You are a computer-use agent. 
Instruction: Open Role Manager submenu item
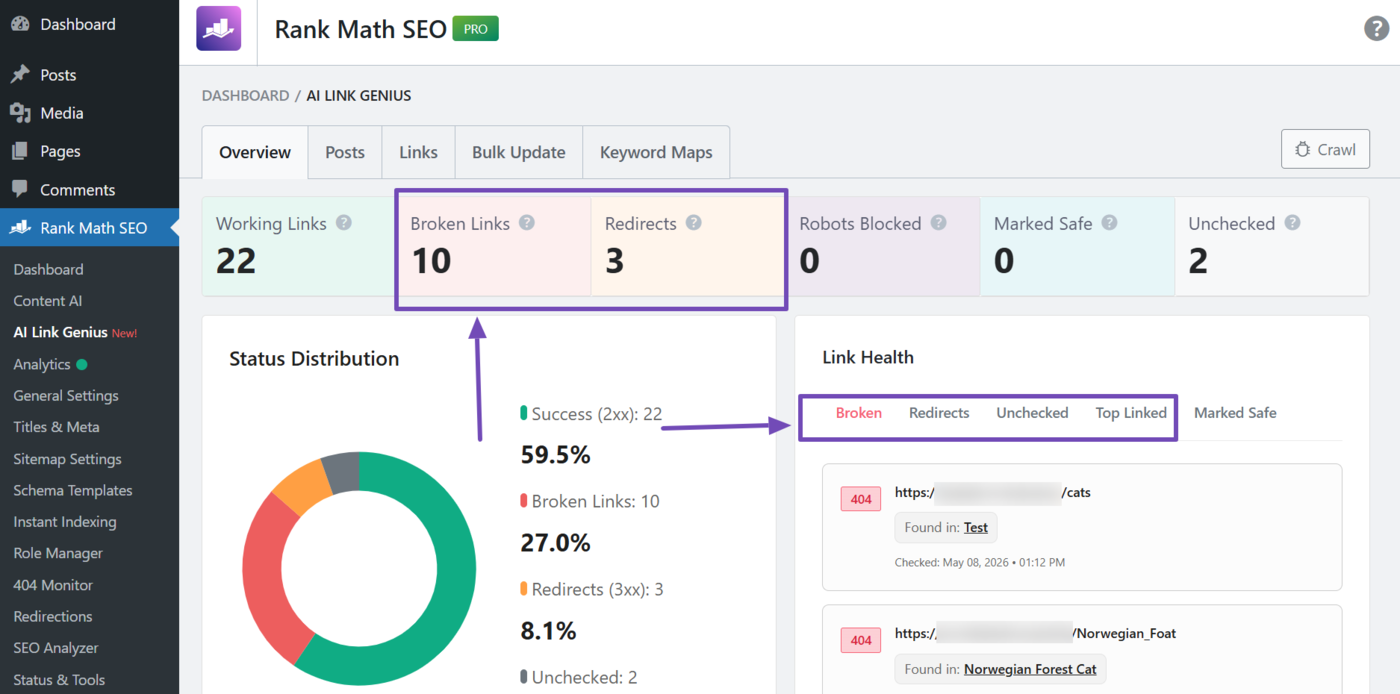[58, 553]
